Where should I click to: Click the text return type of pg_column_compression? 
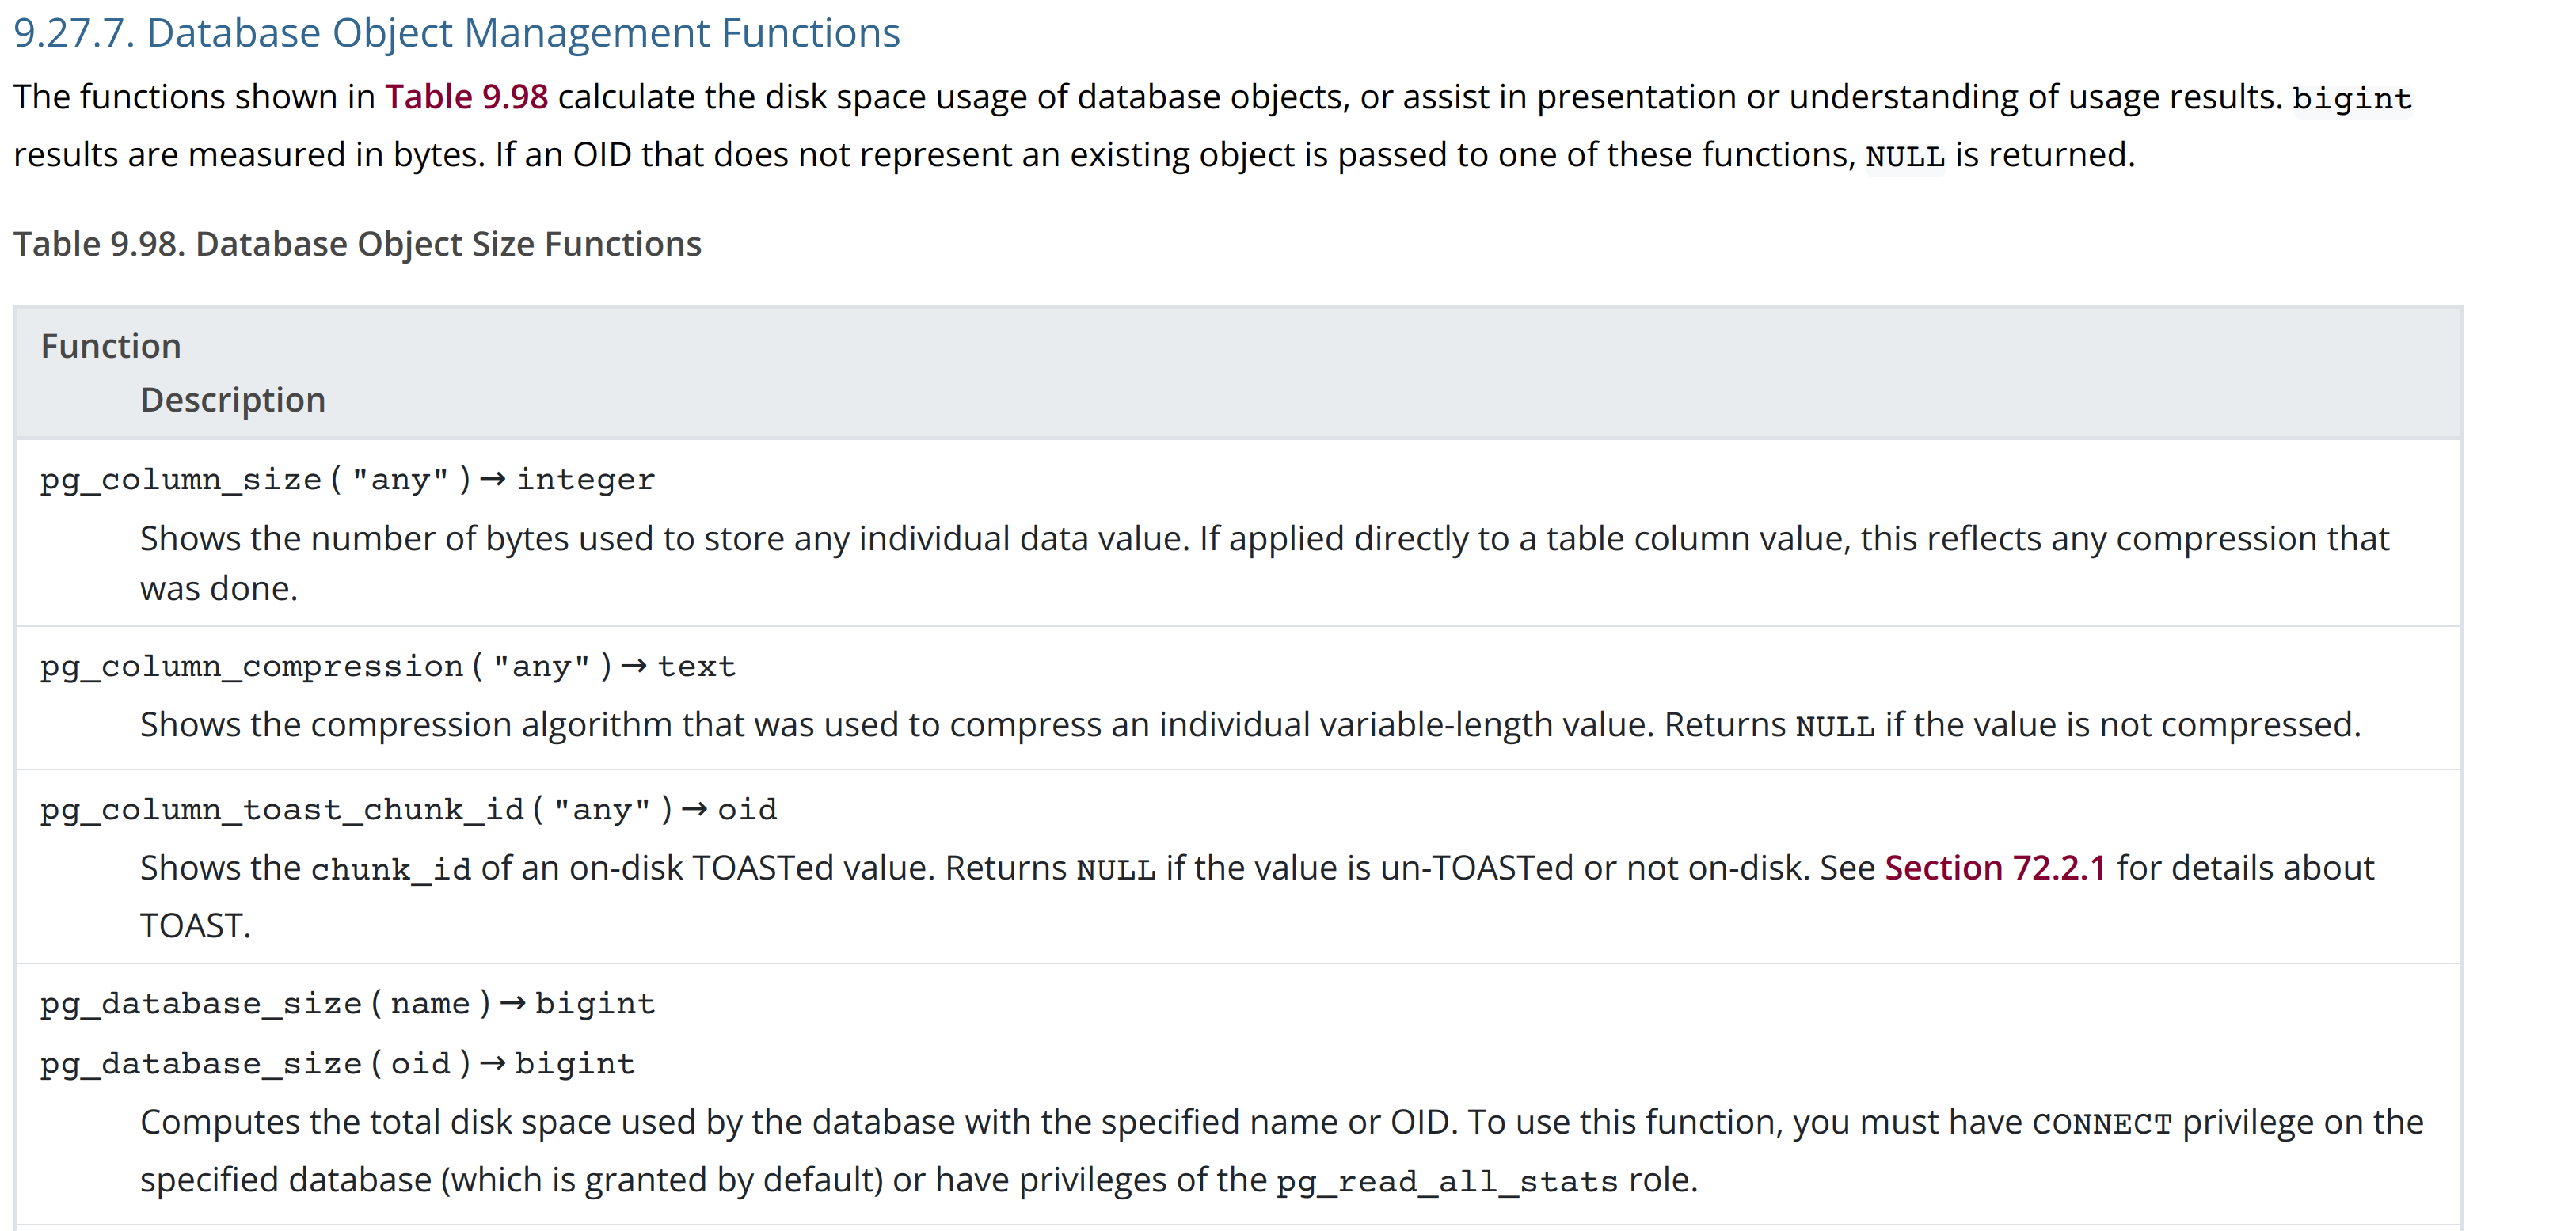click(696, 667)
